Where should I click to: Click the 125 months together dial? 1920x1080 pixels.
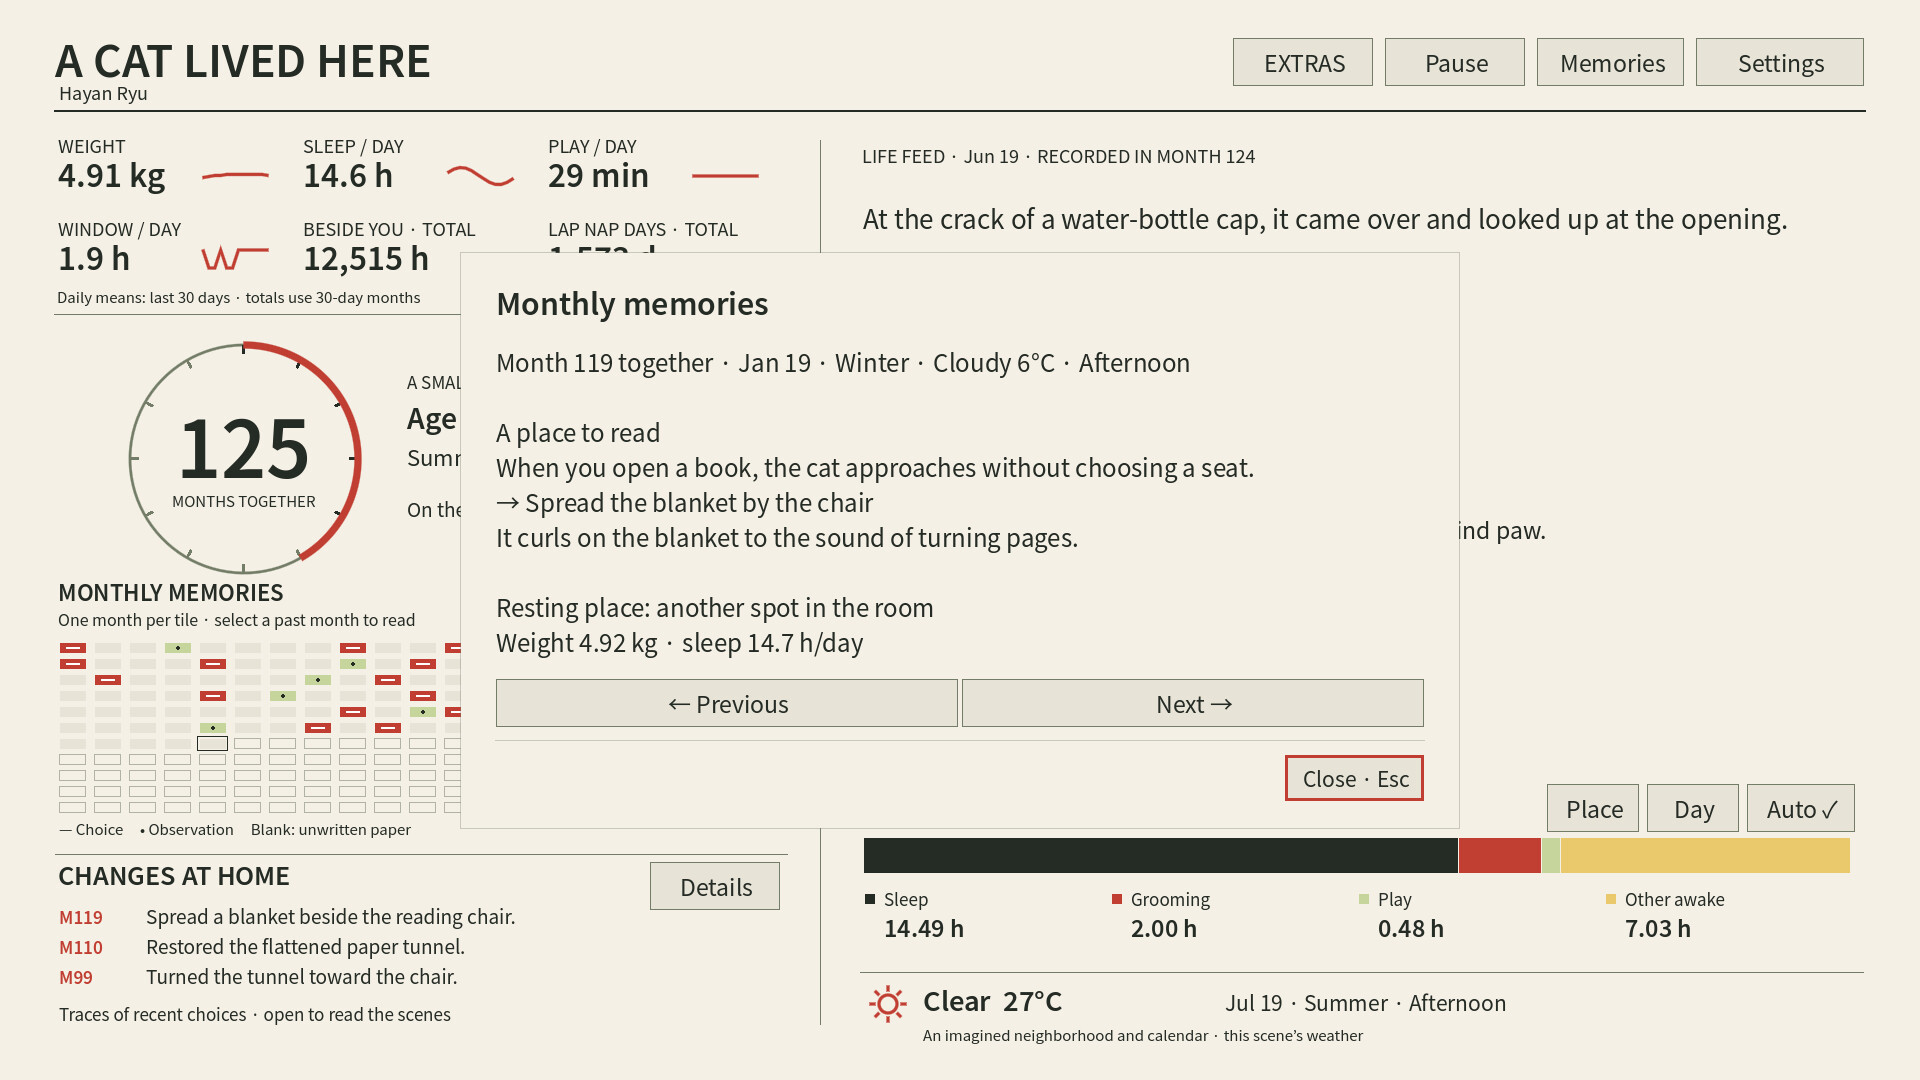coord(244,459)
